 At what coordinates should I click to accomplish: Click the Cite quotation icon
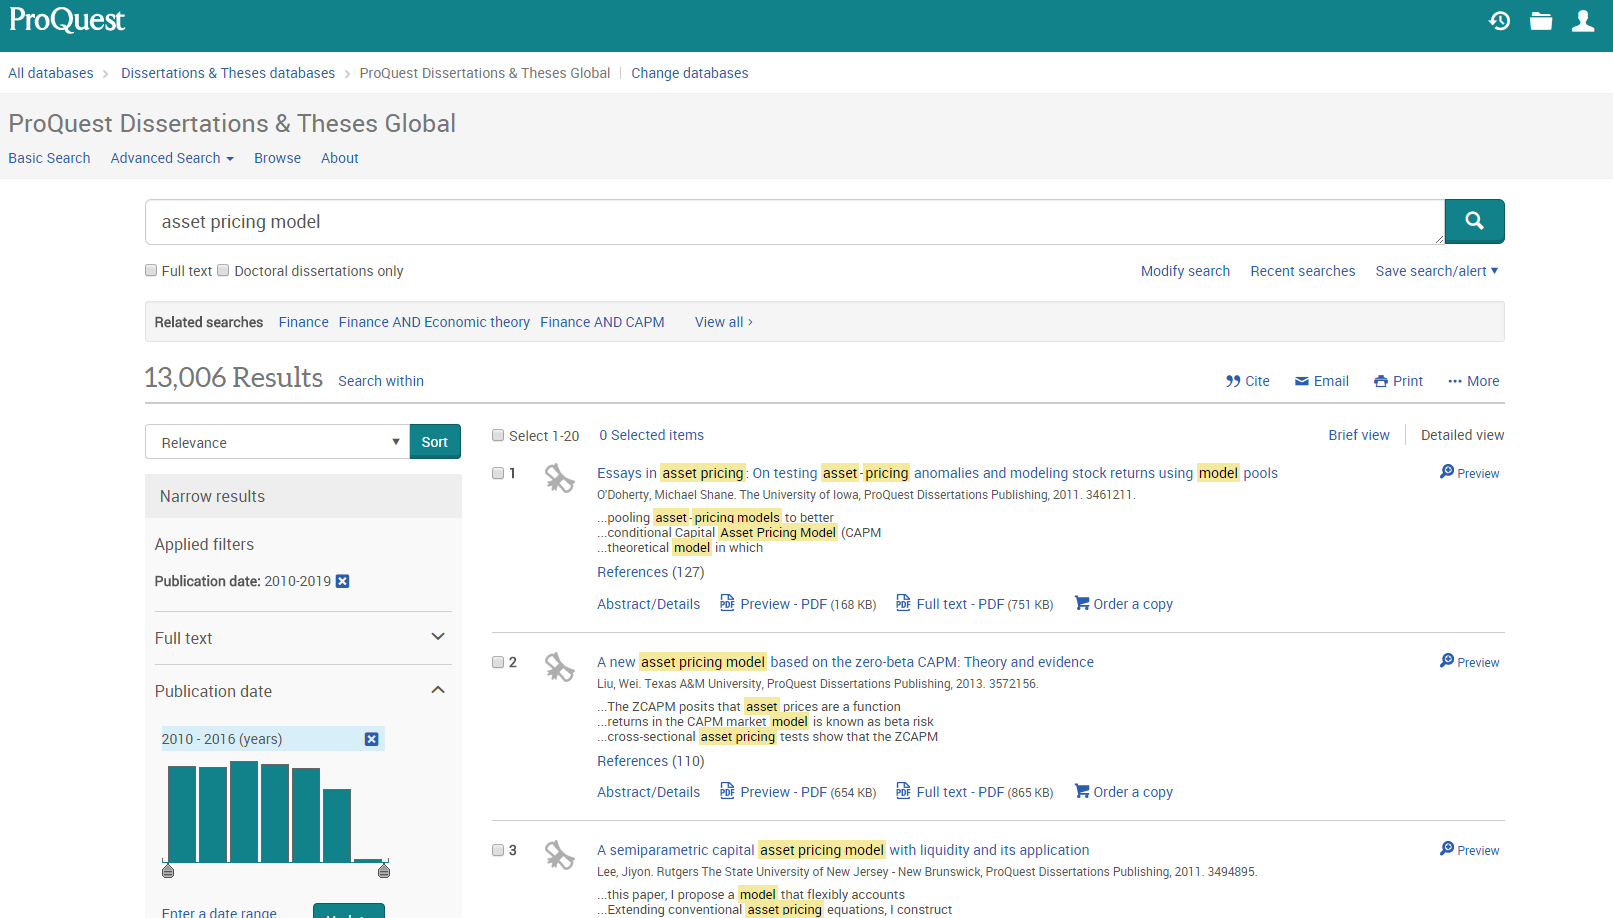click(1233, 381)
